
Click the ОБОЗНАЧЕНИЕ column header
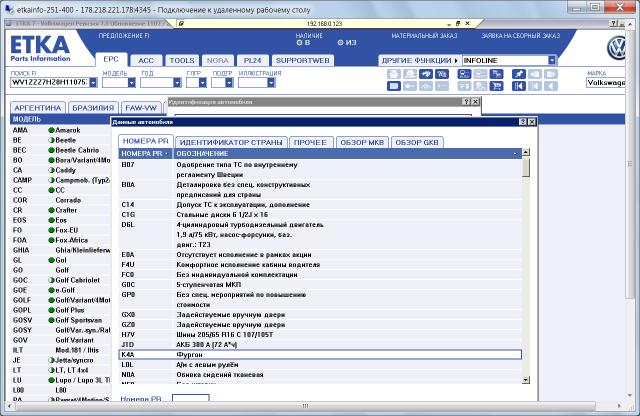tap(347, 153)
